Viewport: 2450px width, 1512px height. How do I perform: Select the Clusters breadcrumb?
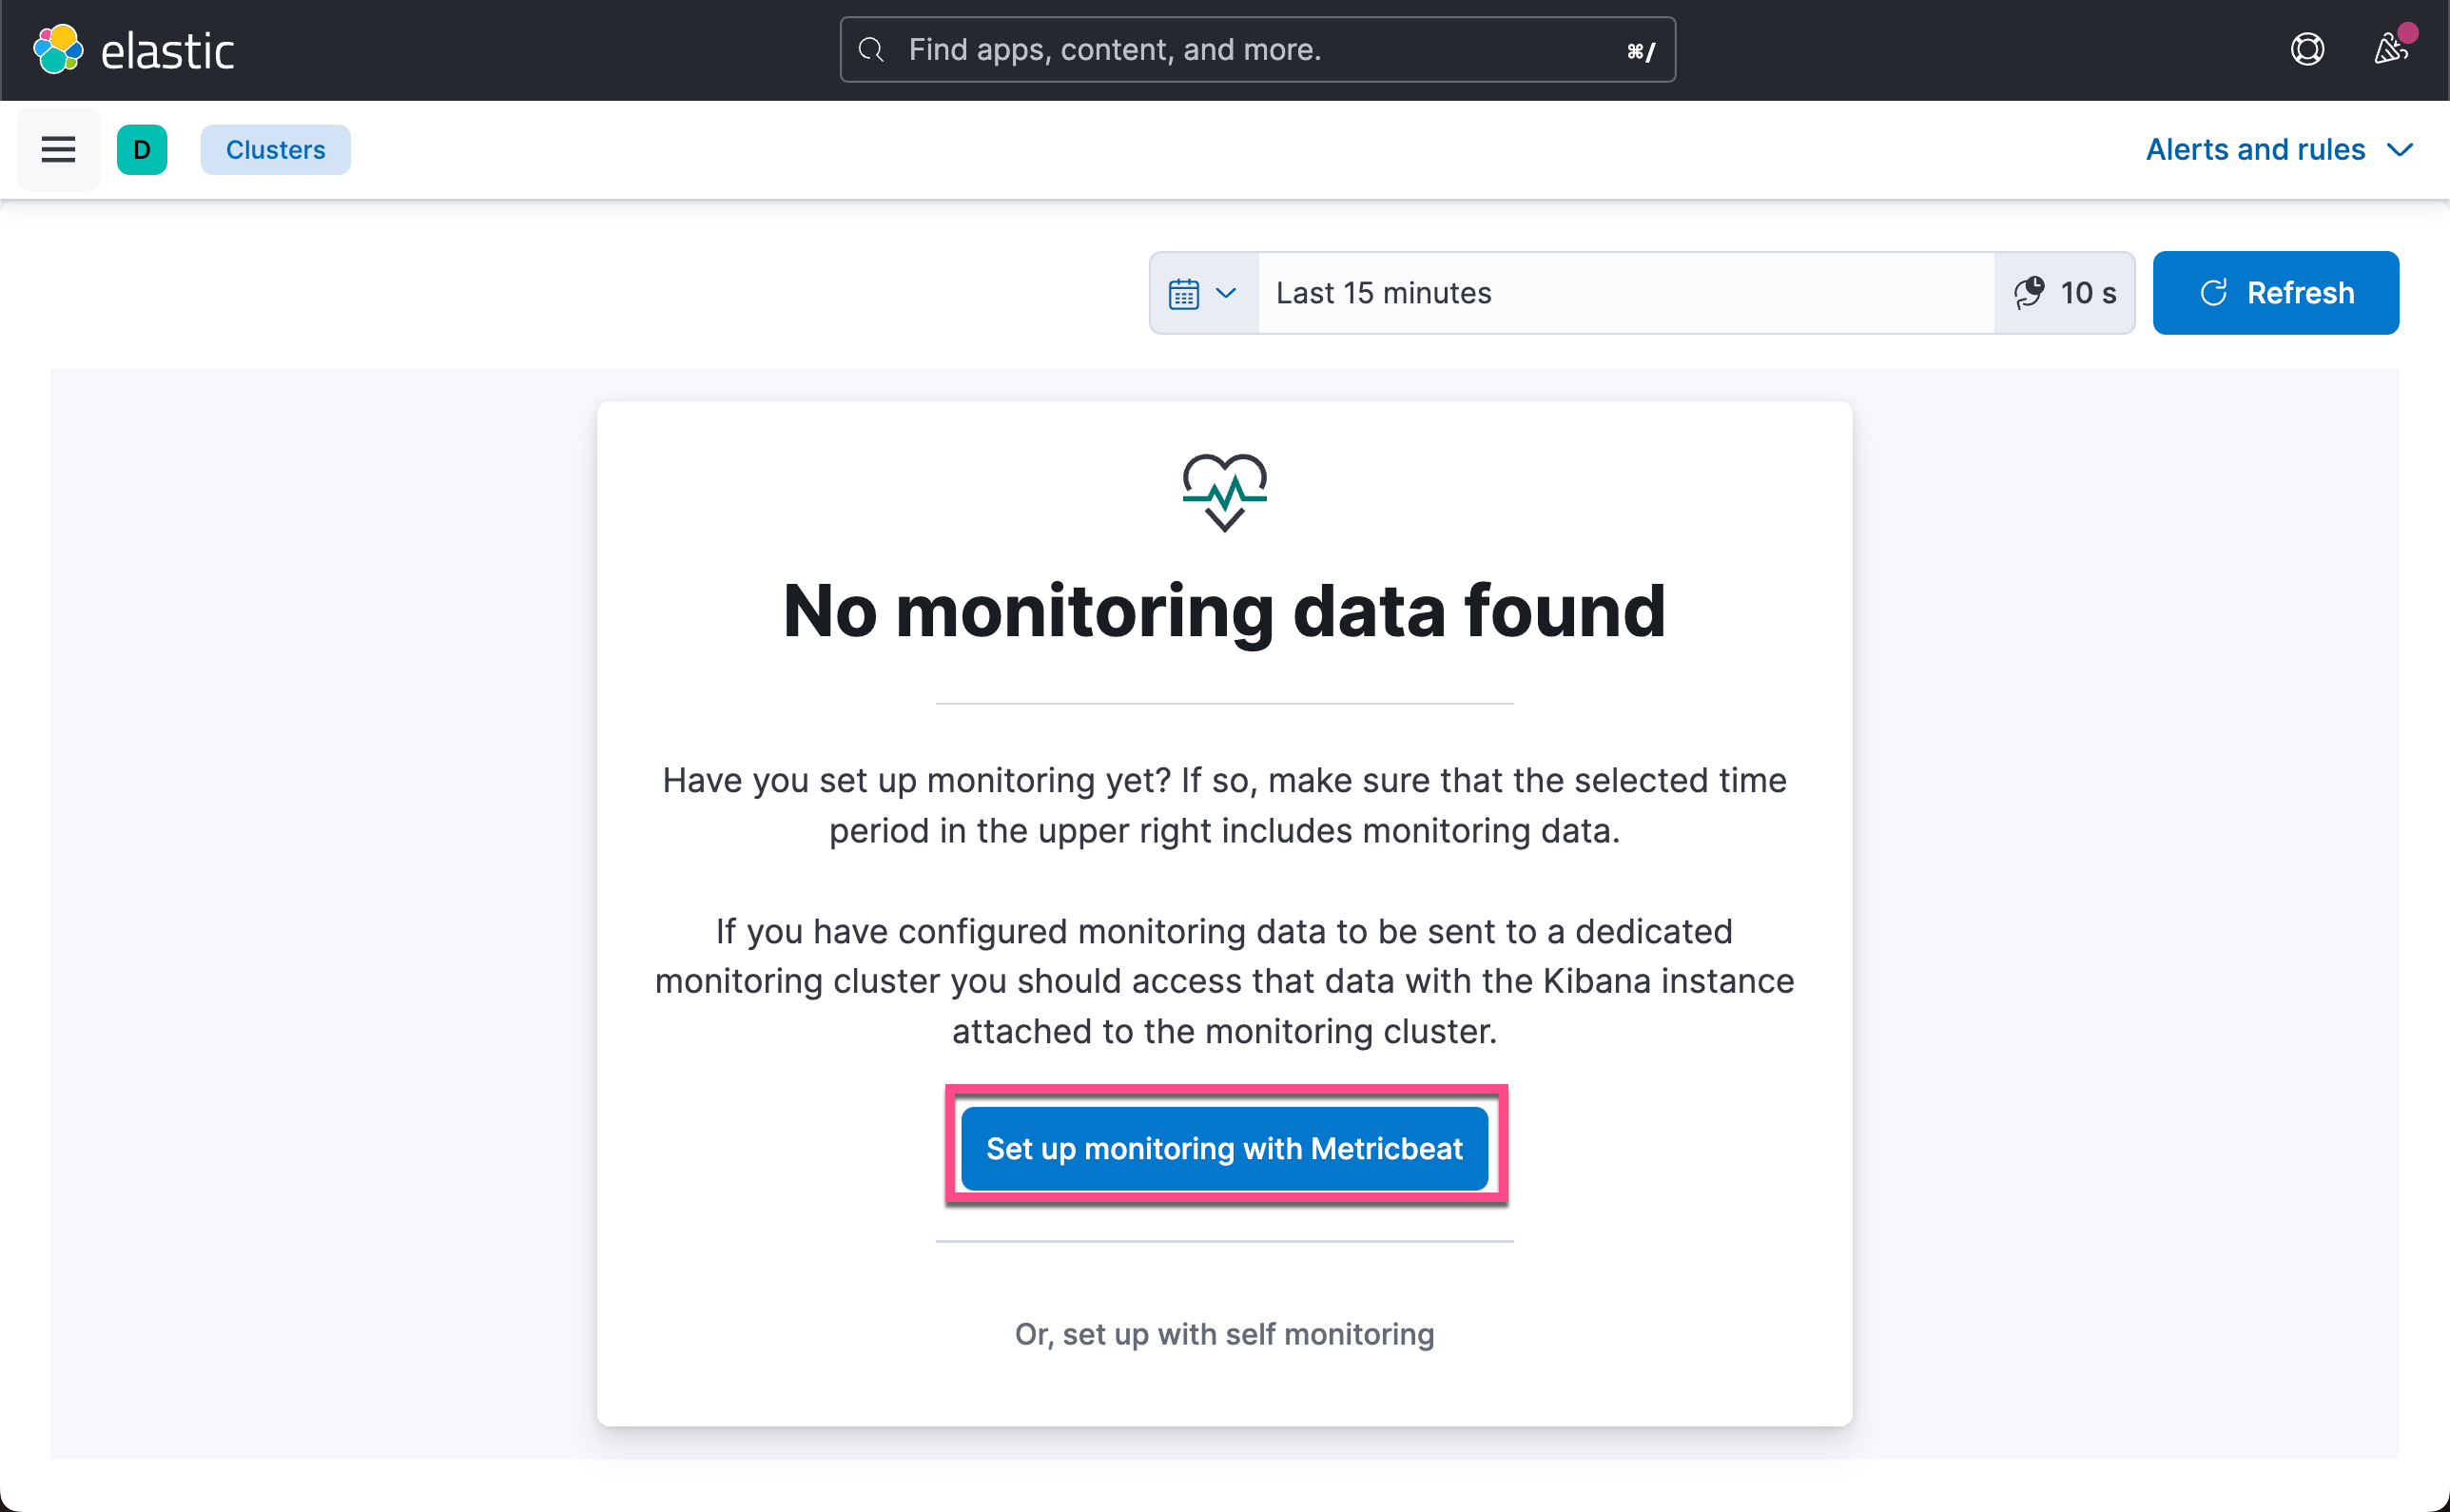[275, 150]
